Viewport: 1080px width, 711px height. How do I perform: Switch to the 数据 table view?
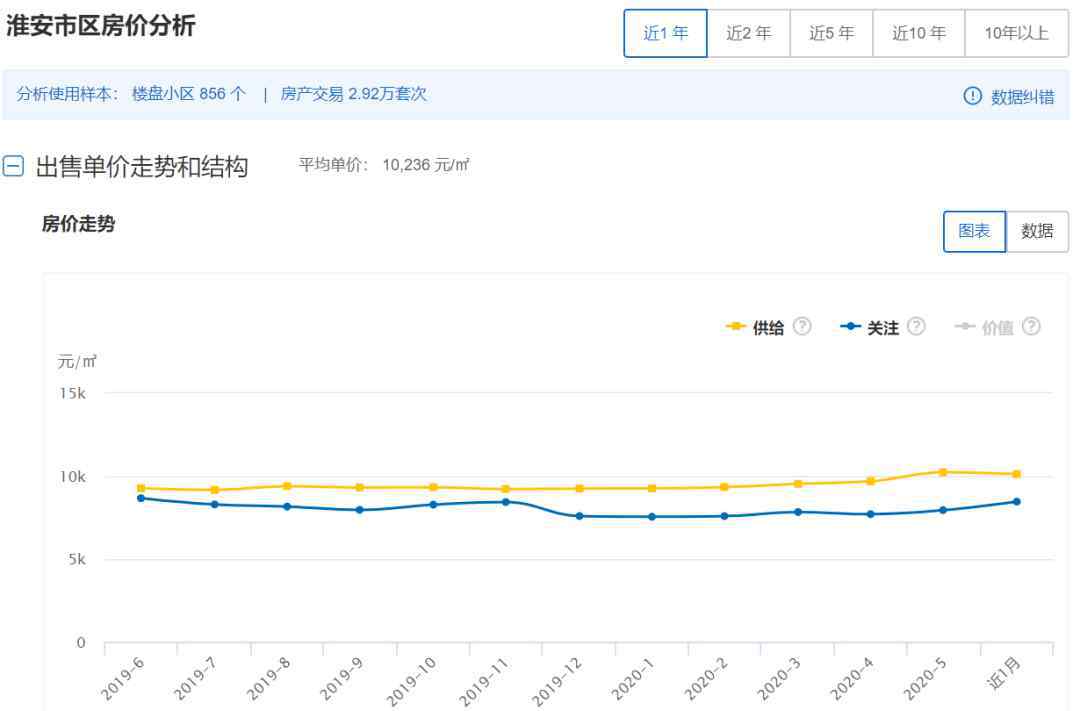[x=1037, y=231]
